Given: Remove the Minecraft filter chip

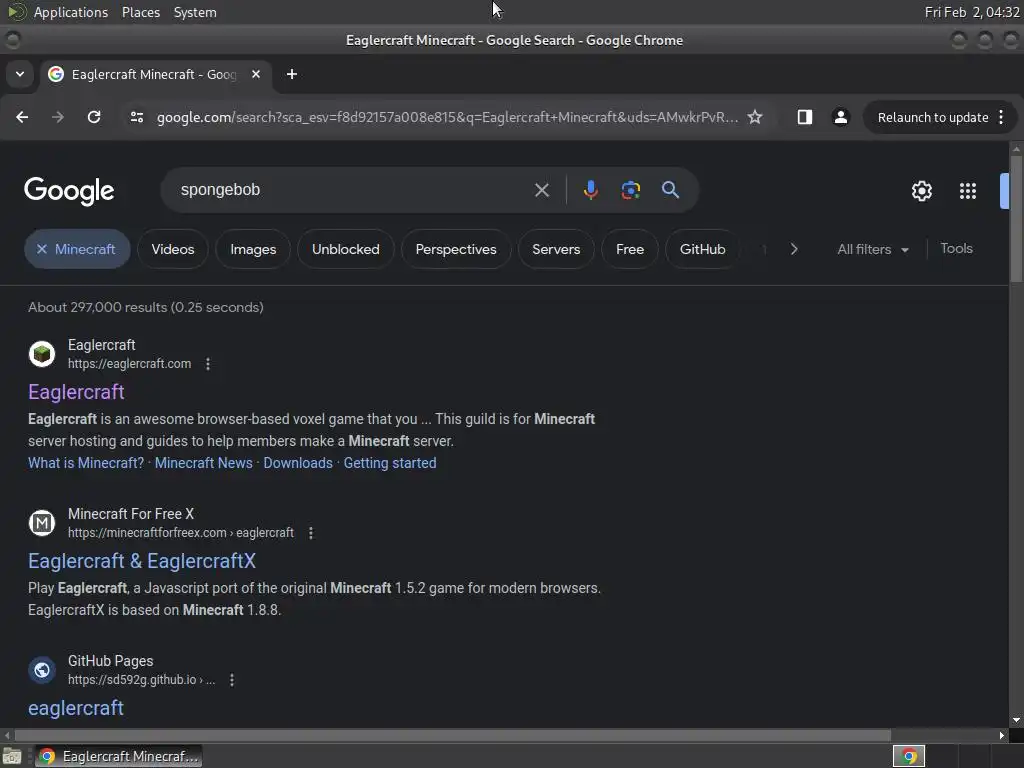Looking at the screenshot, I should (x=42, y=249).
